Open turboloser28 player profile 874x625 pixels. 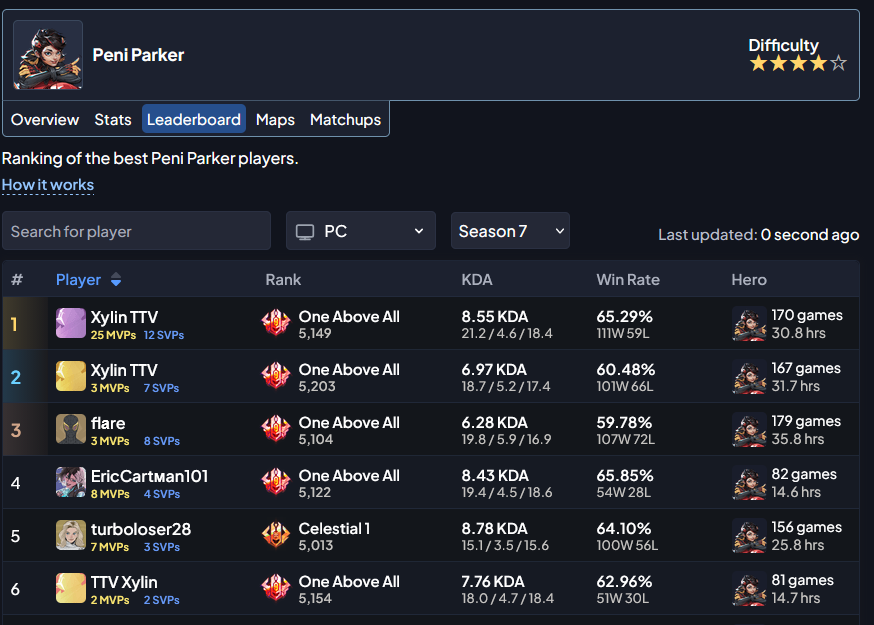141,529
